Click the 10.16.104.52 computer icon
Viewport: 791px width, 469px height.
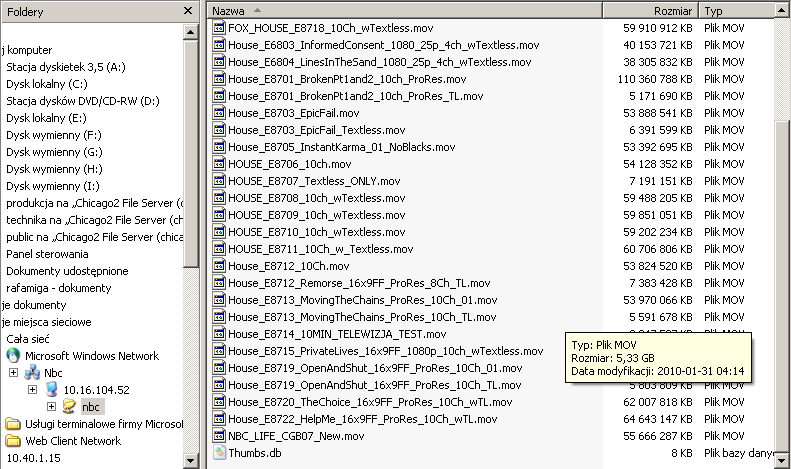click(51, 390)
